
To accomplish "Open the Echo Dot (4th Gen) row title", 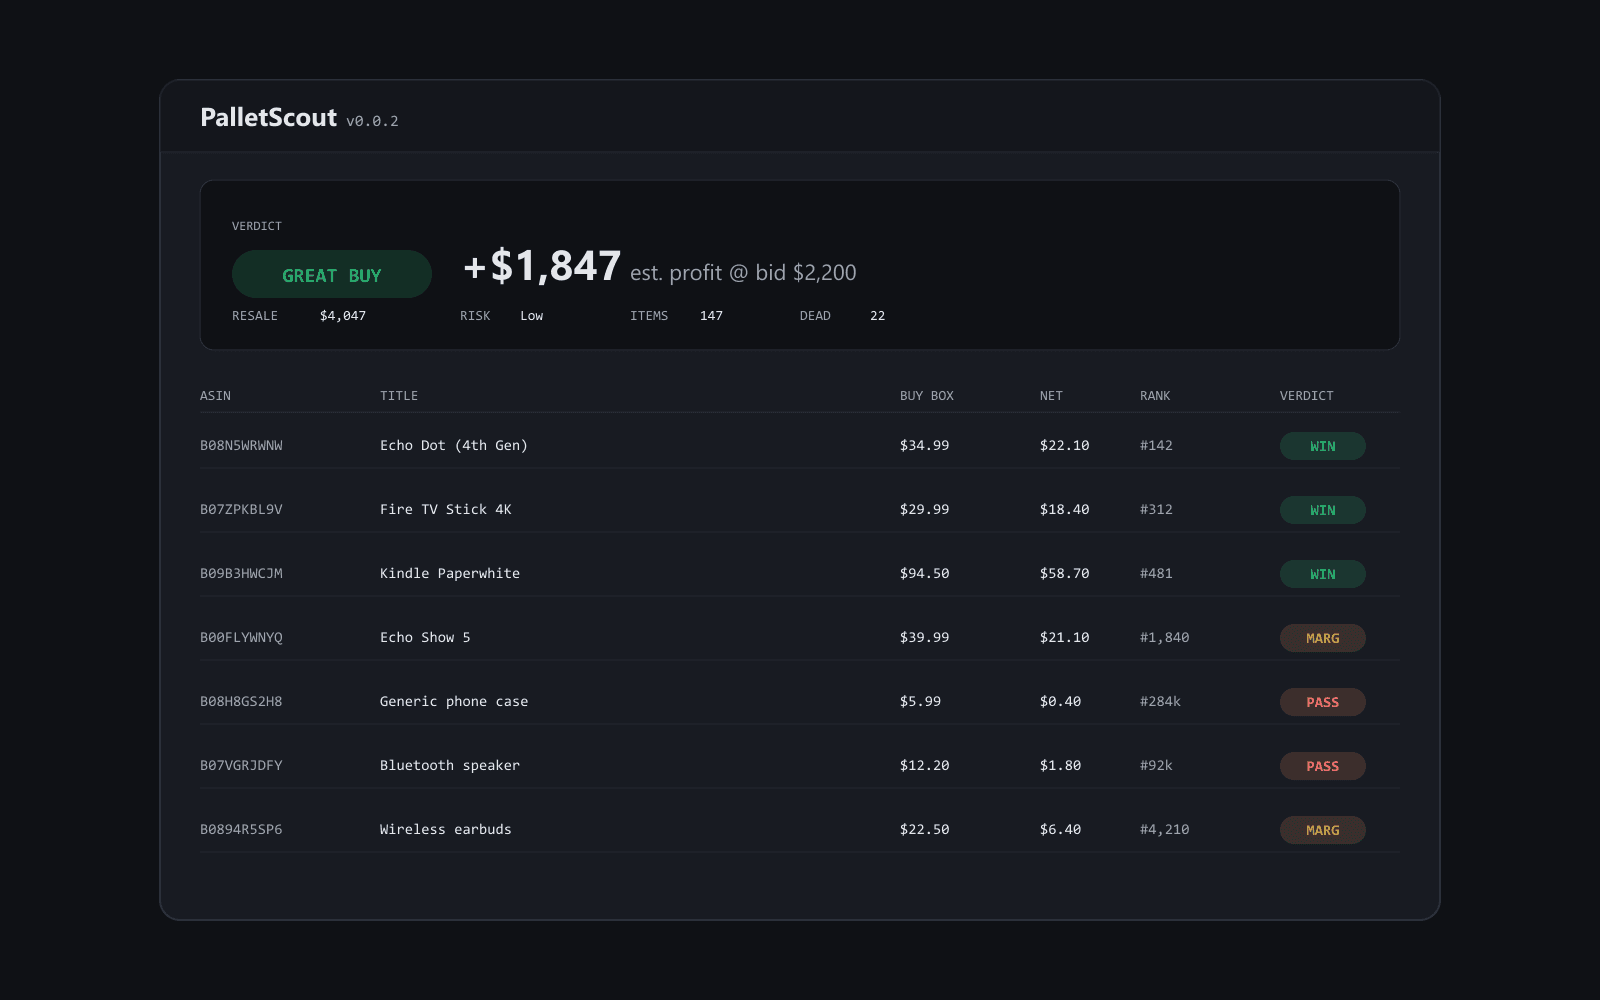I will pos(454,446).
